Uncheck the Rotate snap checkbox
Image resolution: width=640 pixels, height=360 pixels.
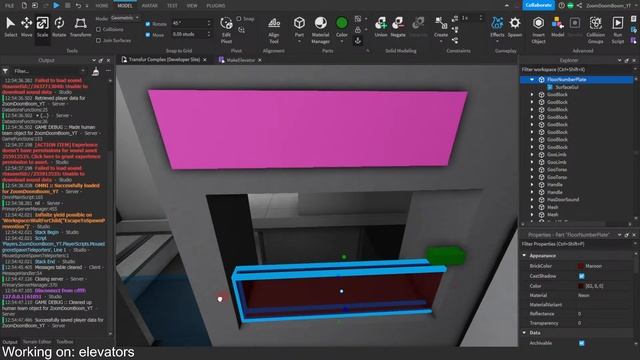point(148,24)
